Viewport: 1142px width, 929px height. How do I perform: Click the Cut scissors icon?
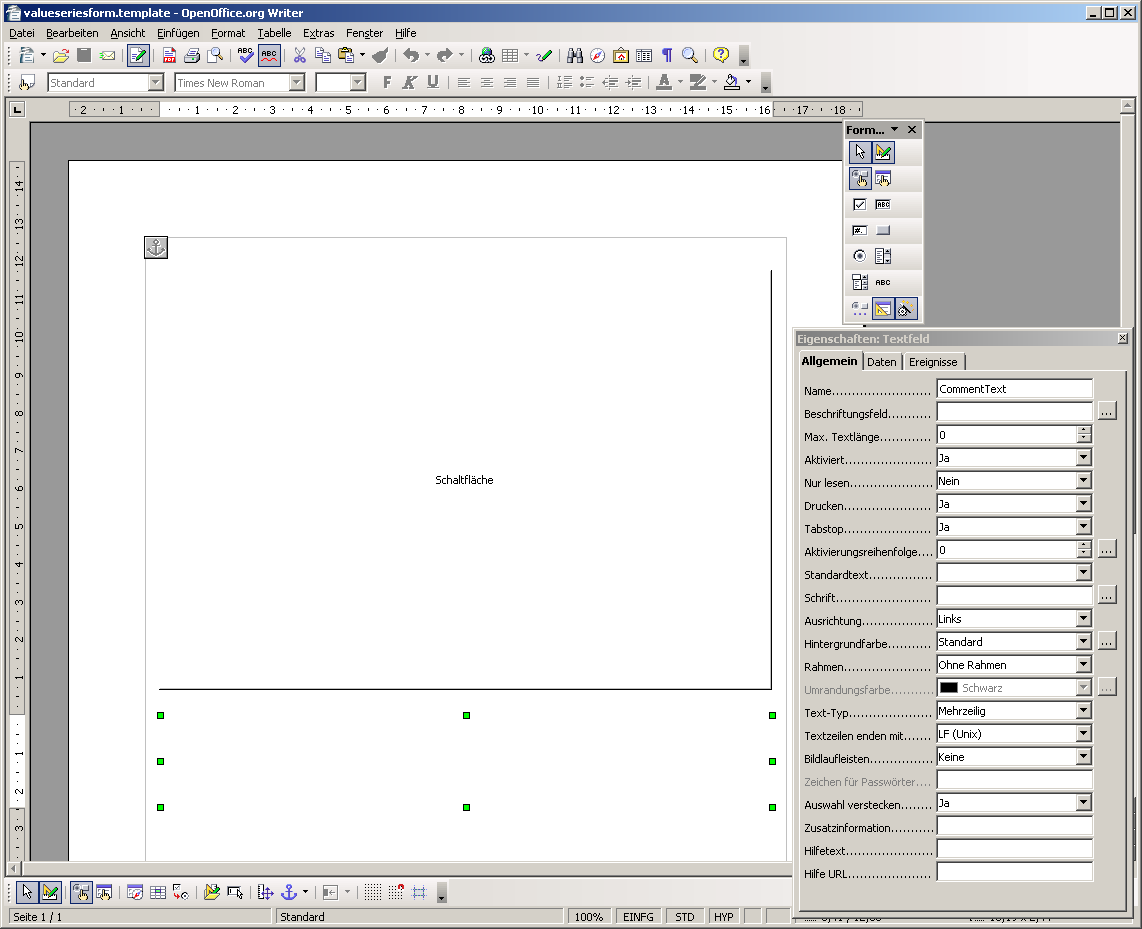coord(299,56)
